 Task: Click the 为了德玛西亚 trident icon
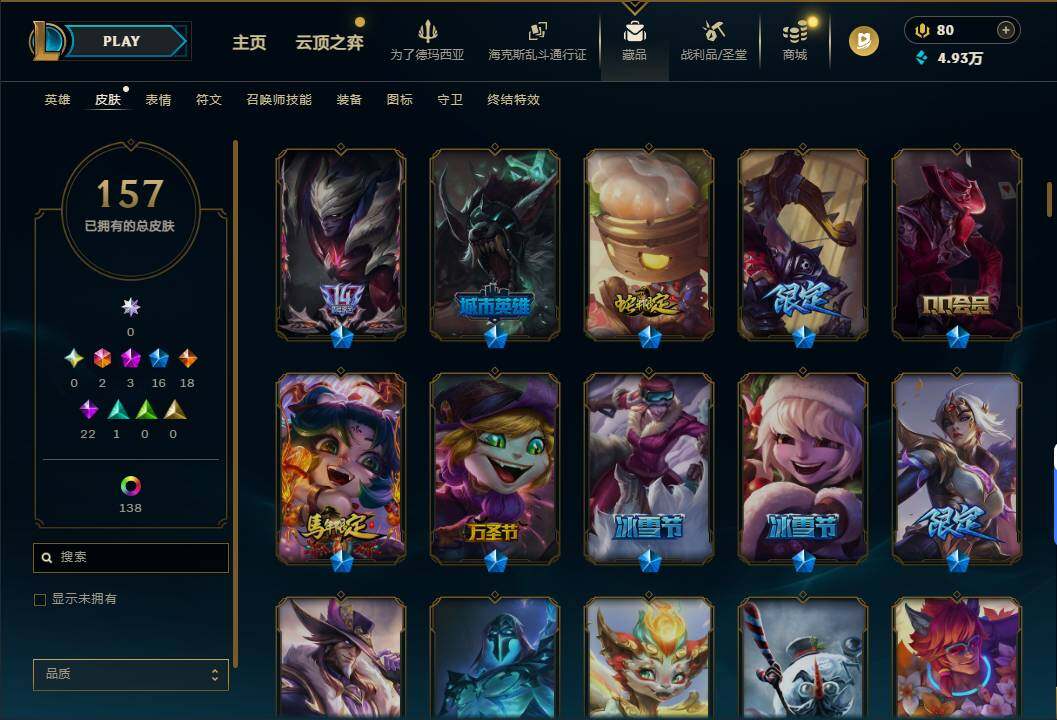tap(427, 31)
